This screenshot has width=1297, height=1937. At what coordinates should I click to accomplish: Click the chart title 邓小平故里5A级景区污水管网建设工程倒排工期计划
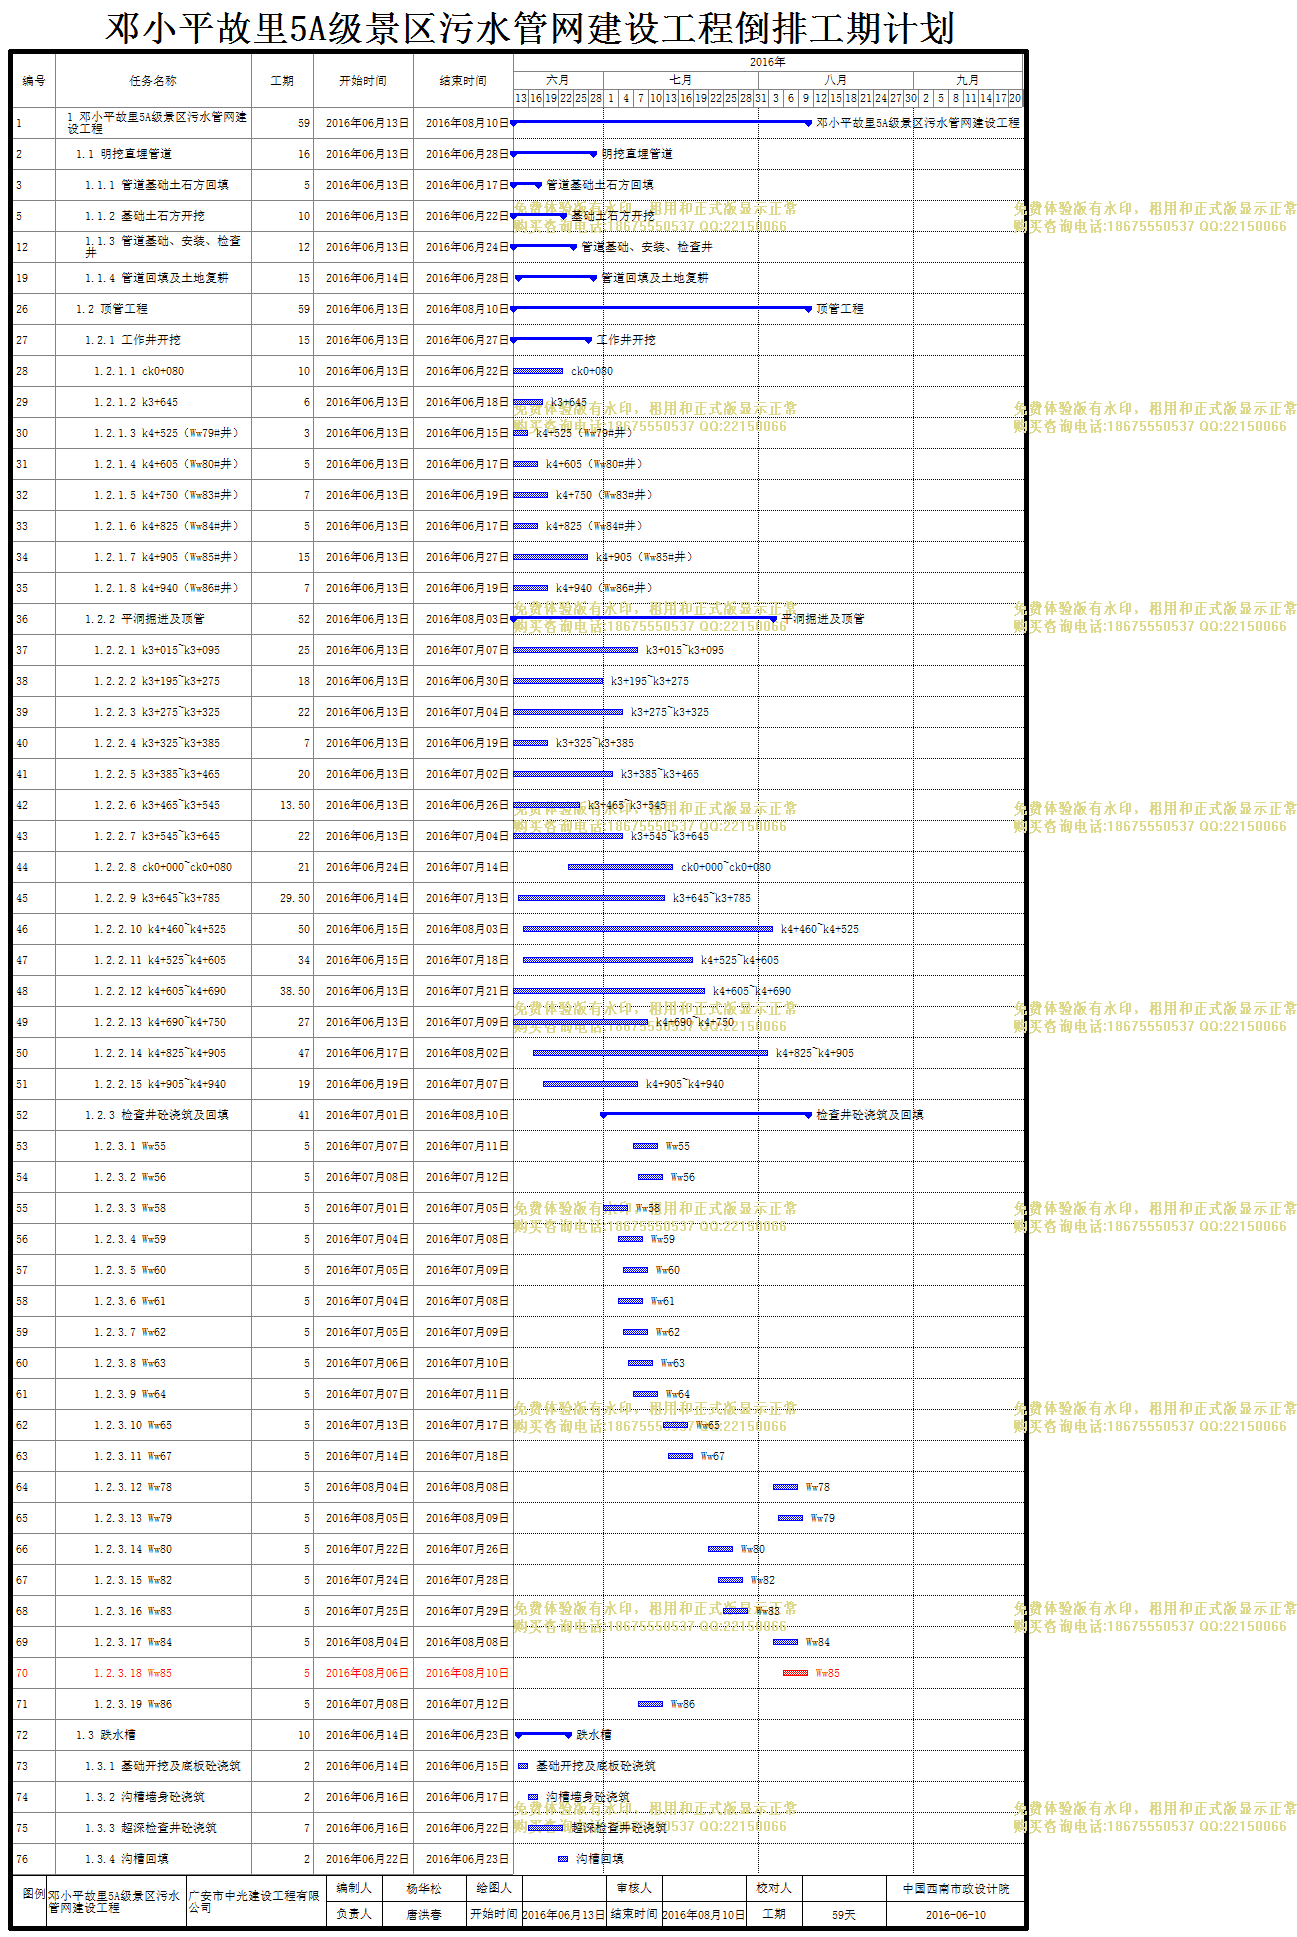[x=530, y=27]
